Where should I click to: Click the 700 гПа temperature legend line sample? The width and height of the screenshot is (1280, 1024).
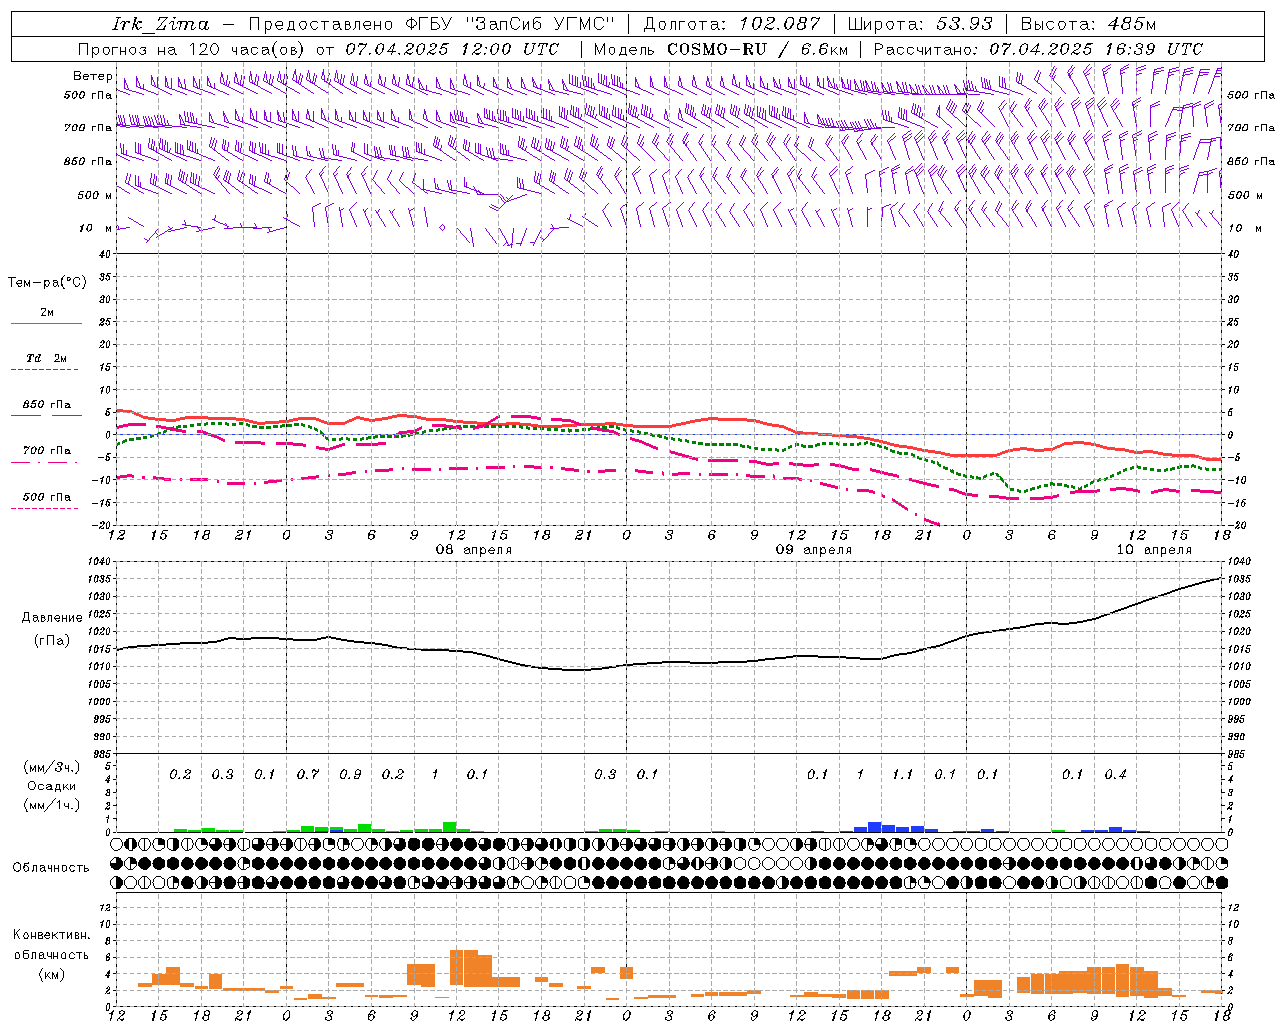pos(45,463)
